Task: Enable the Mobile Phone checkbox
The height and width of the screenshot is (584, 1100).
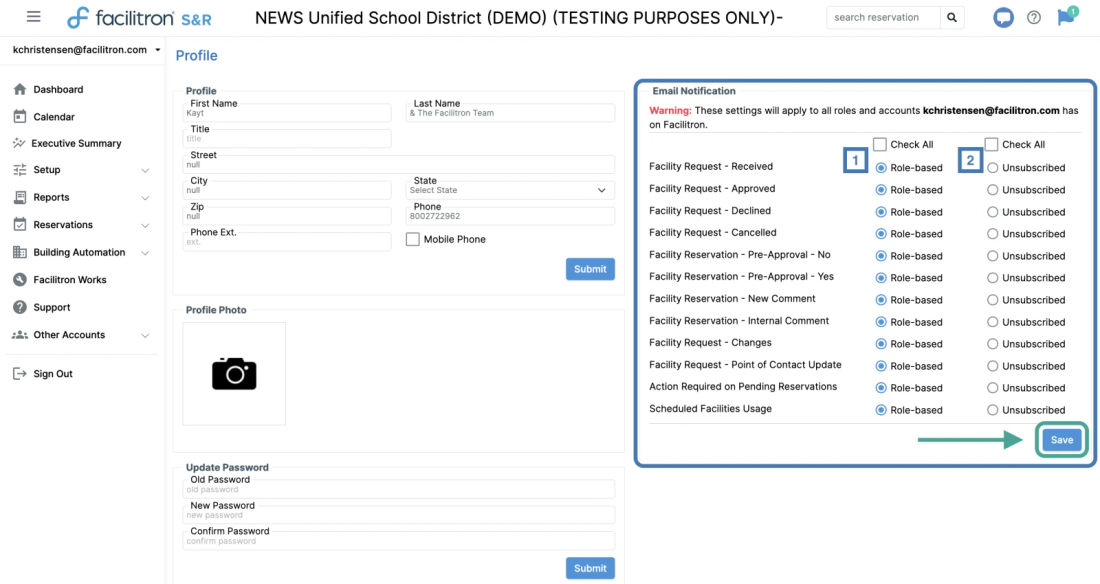Action: coord(412,239)
